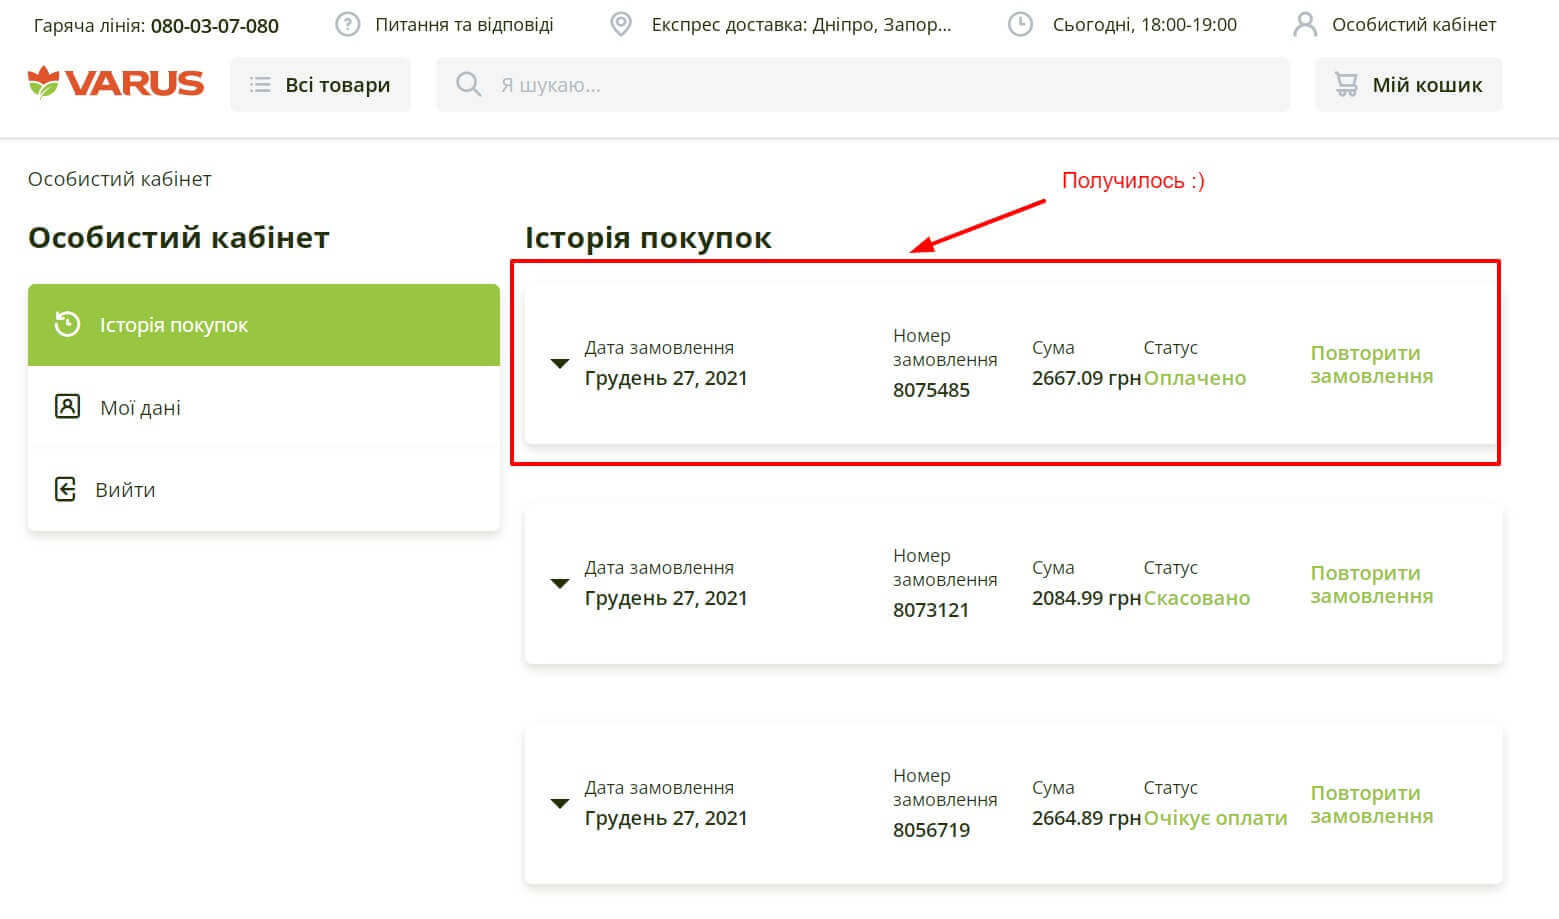Click the sum 2664.89 грн
1559x919 pixels.
(1086, 818)
